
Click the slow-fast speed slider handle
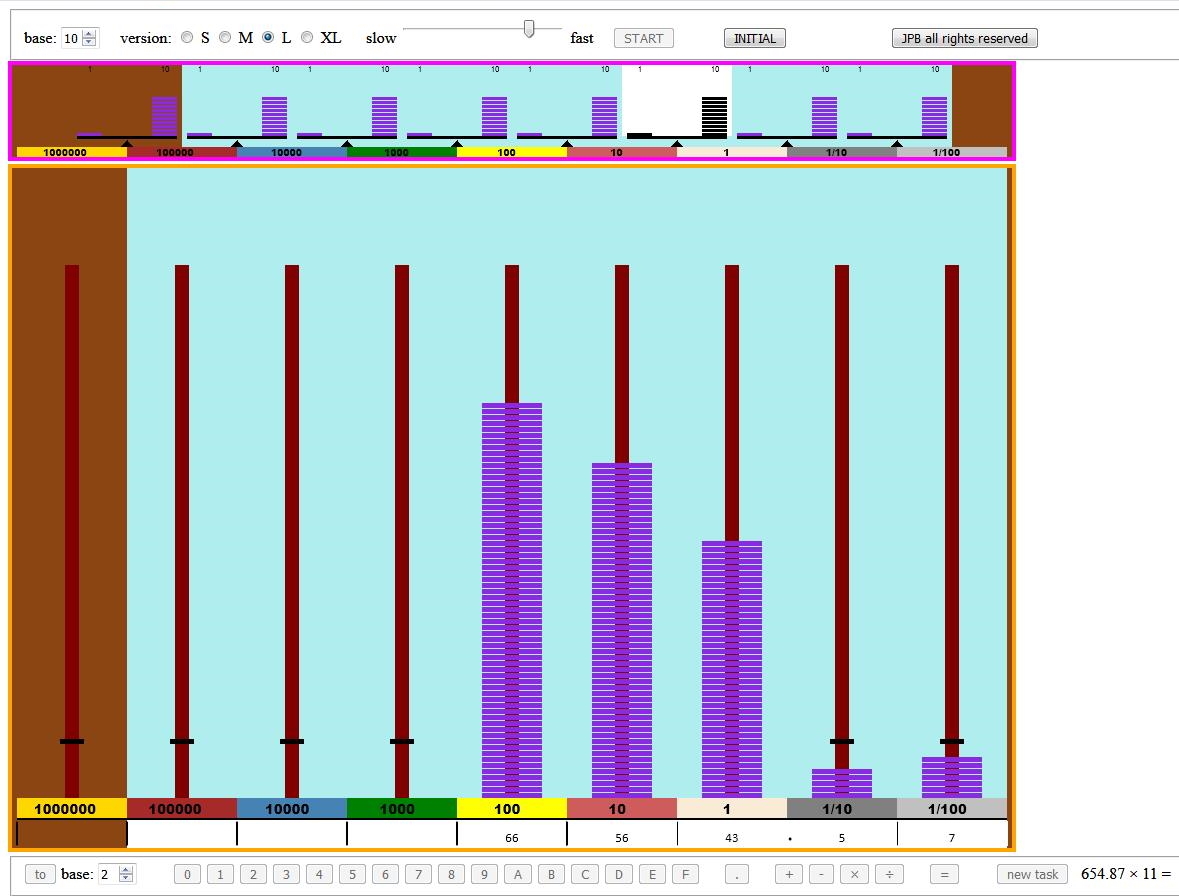point(529,30)
